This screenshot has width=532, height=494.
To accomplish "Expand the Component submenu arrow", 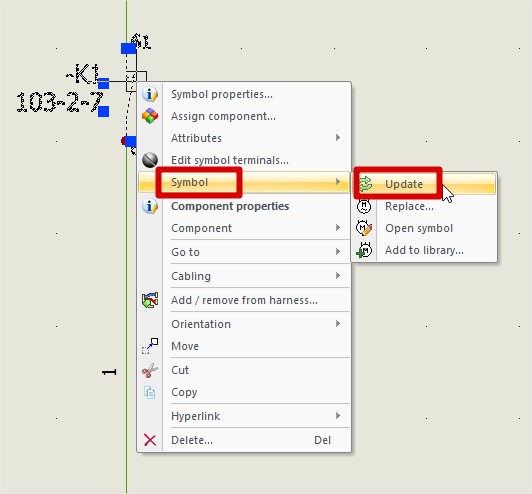I will click(x=338, y=228).
